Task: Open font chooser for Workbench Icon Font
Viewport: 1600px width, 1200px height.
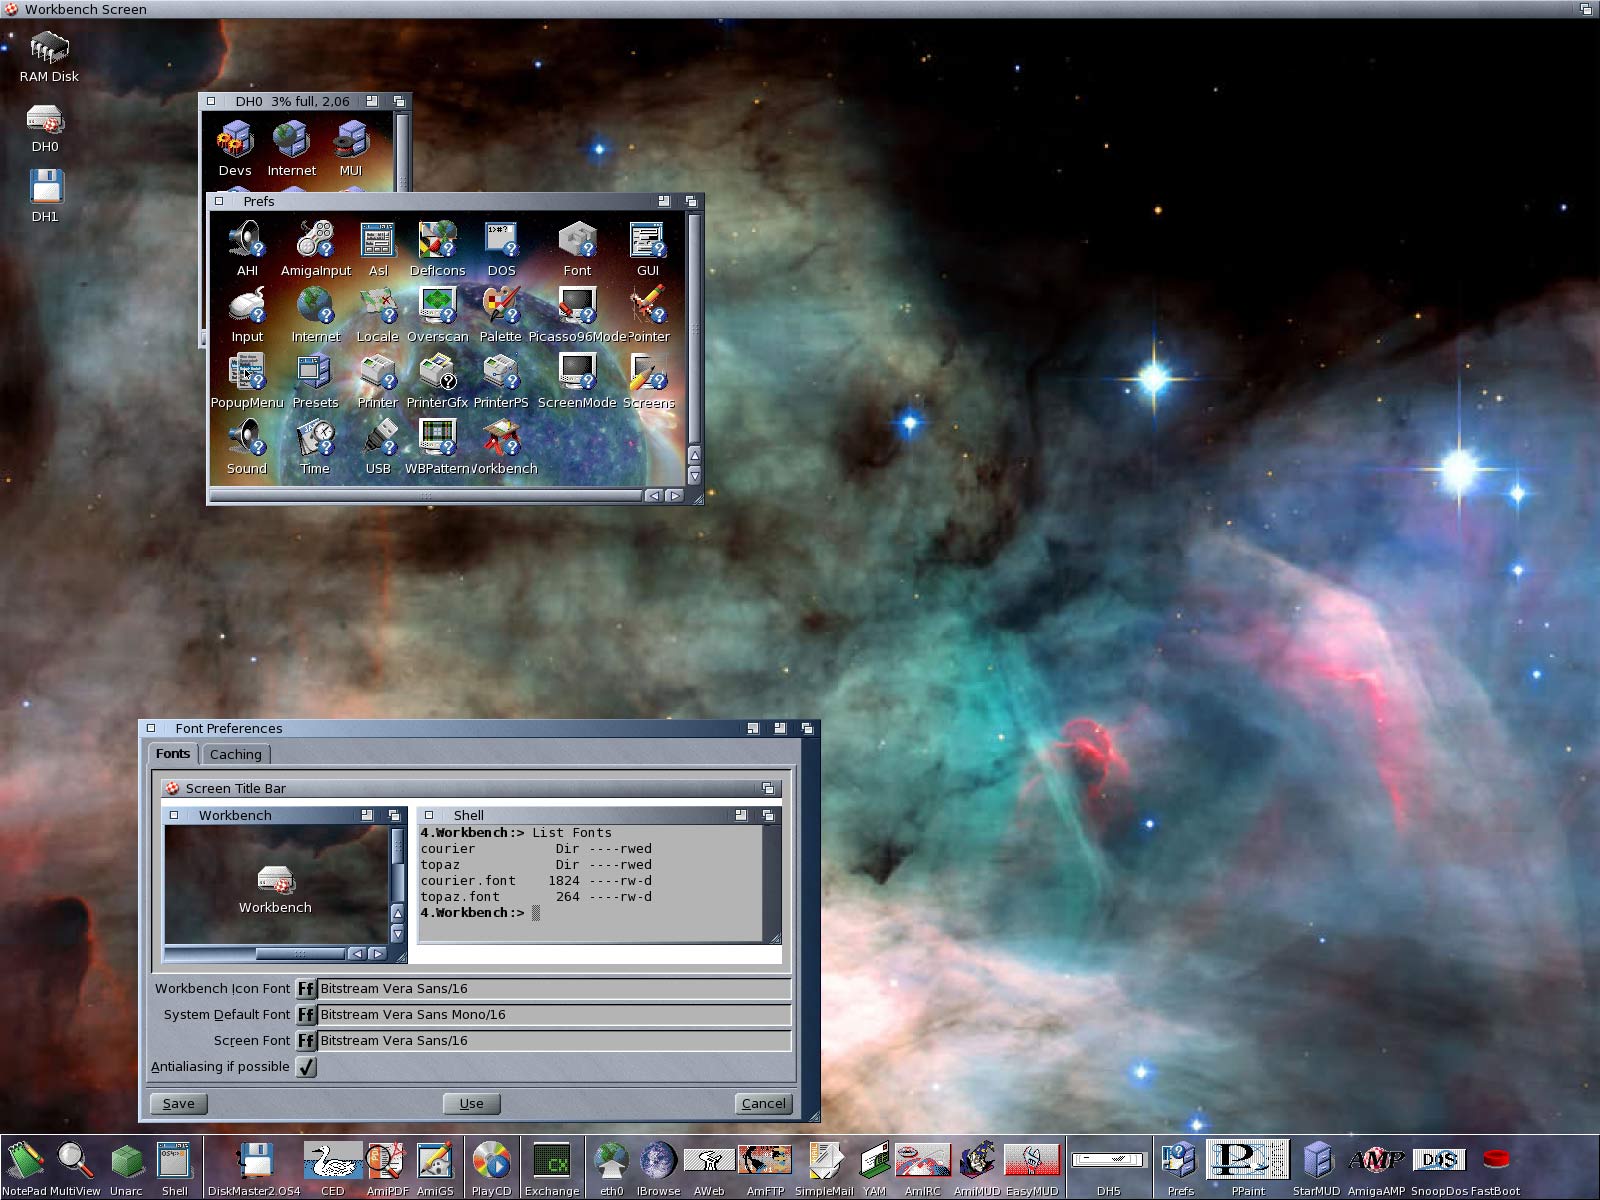Action: click(x=306, y=989)
